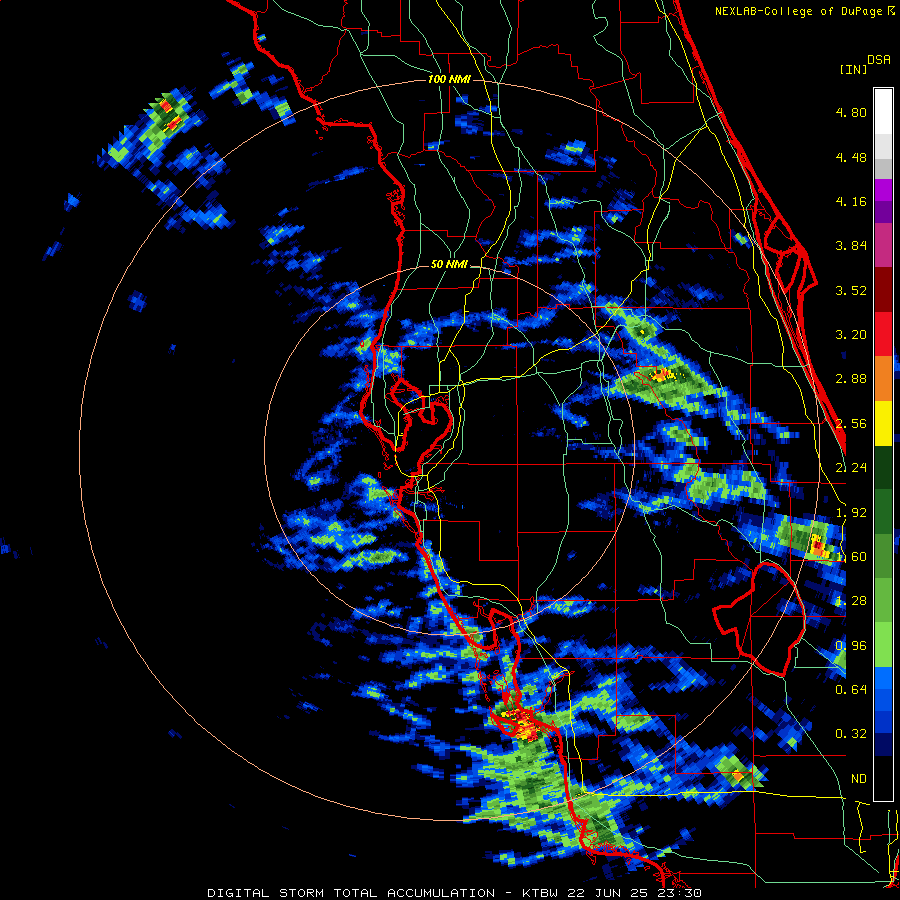Click the 4.48 legend value

tap(851, 157)
